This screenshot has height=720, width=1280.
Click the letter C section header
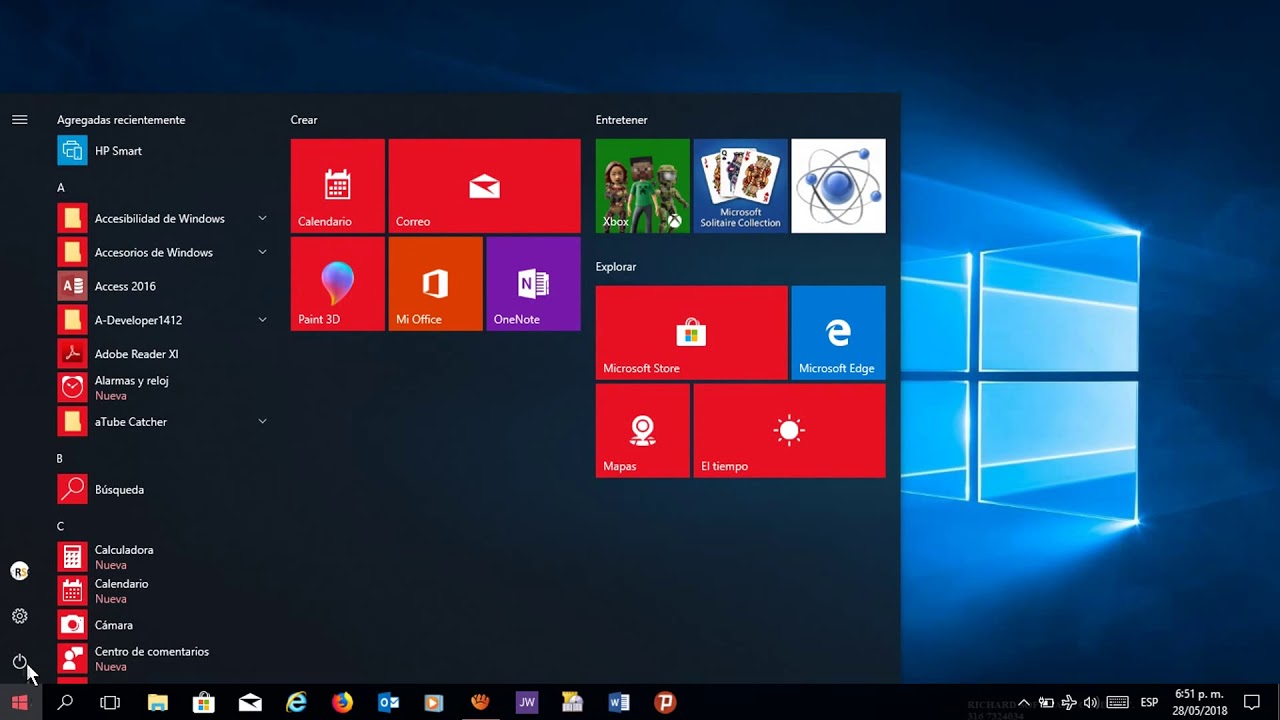pos(60,526)
